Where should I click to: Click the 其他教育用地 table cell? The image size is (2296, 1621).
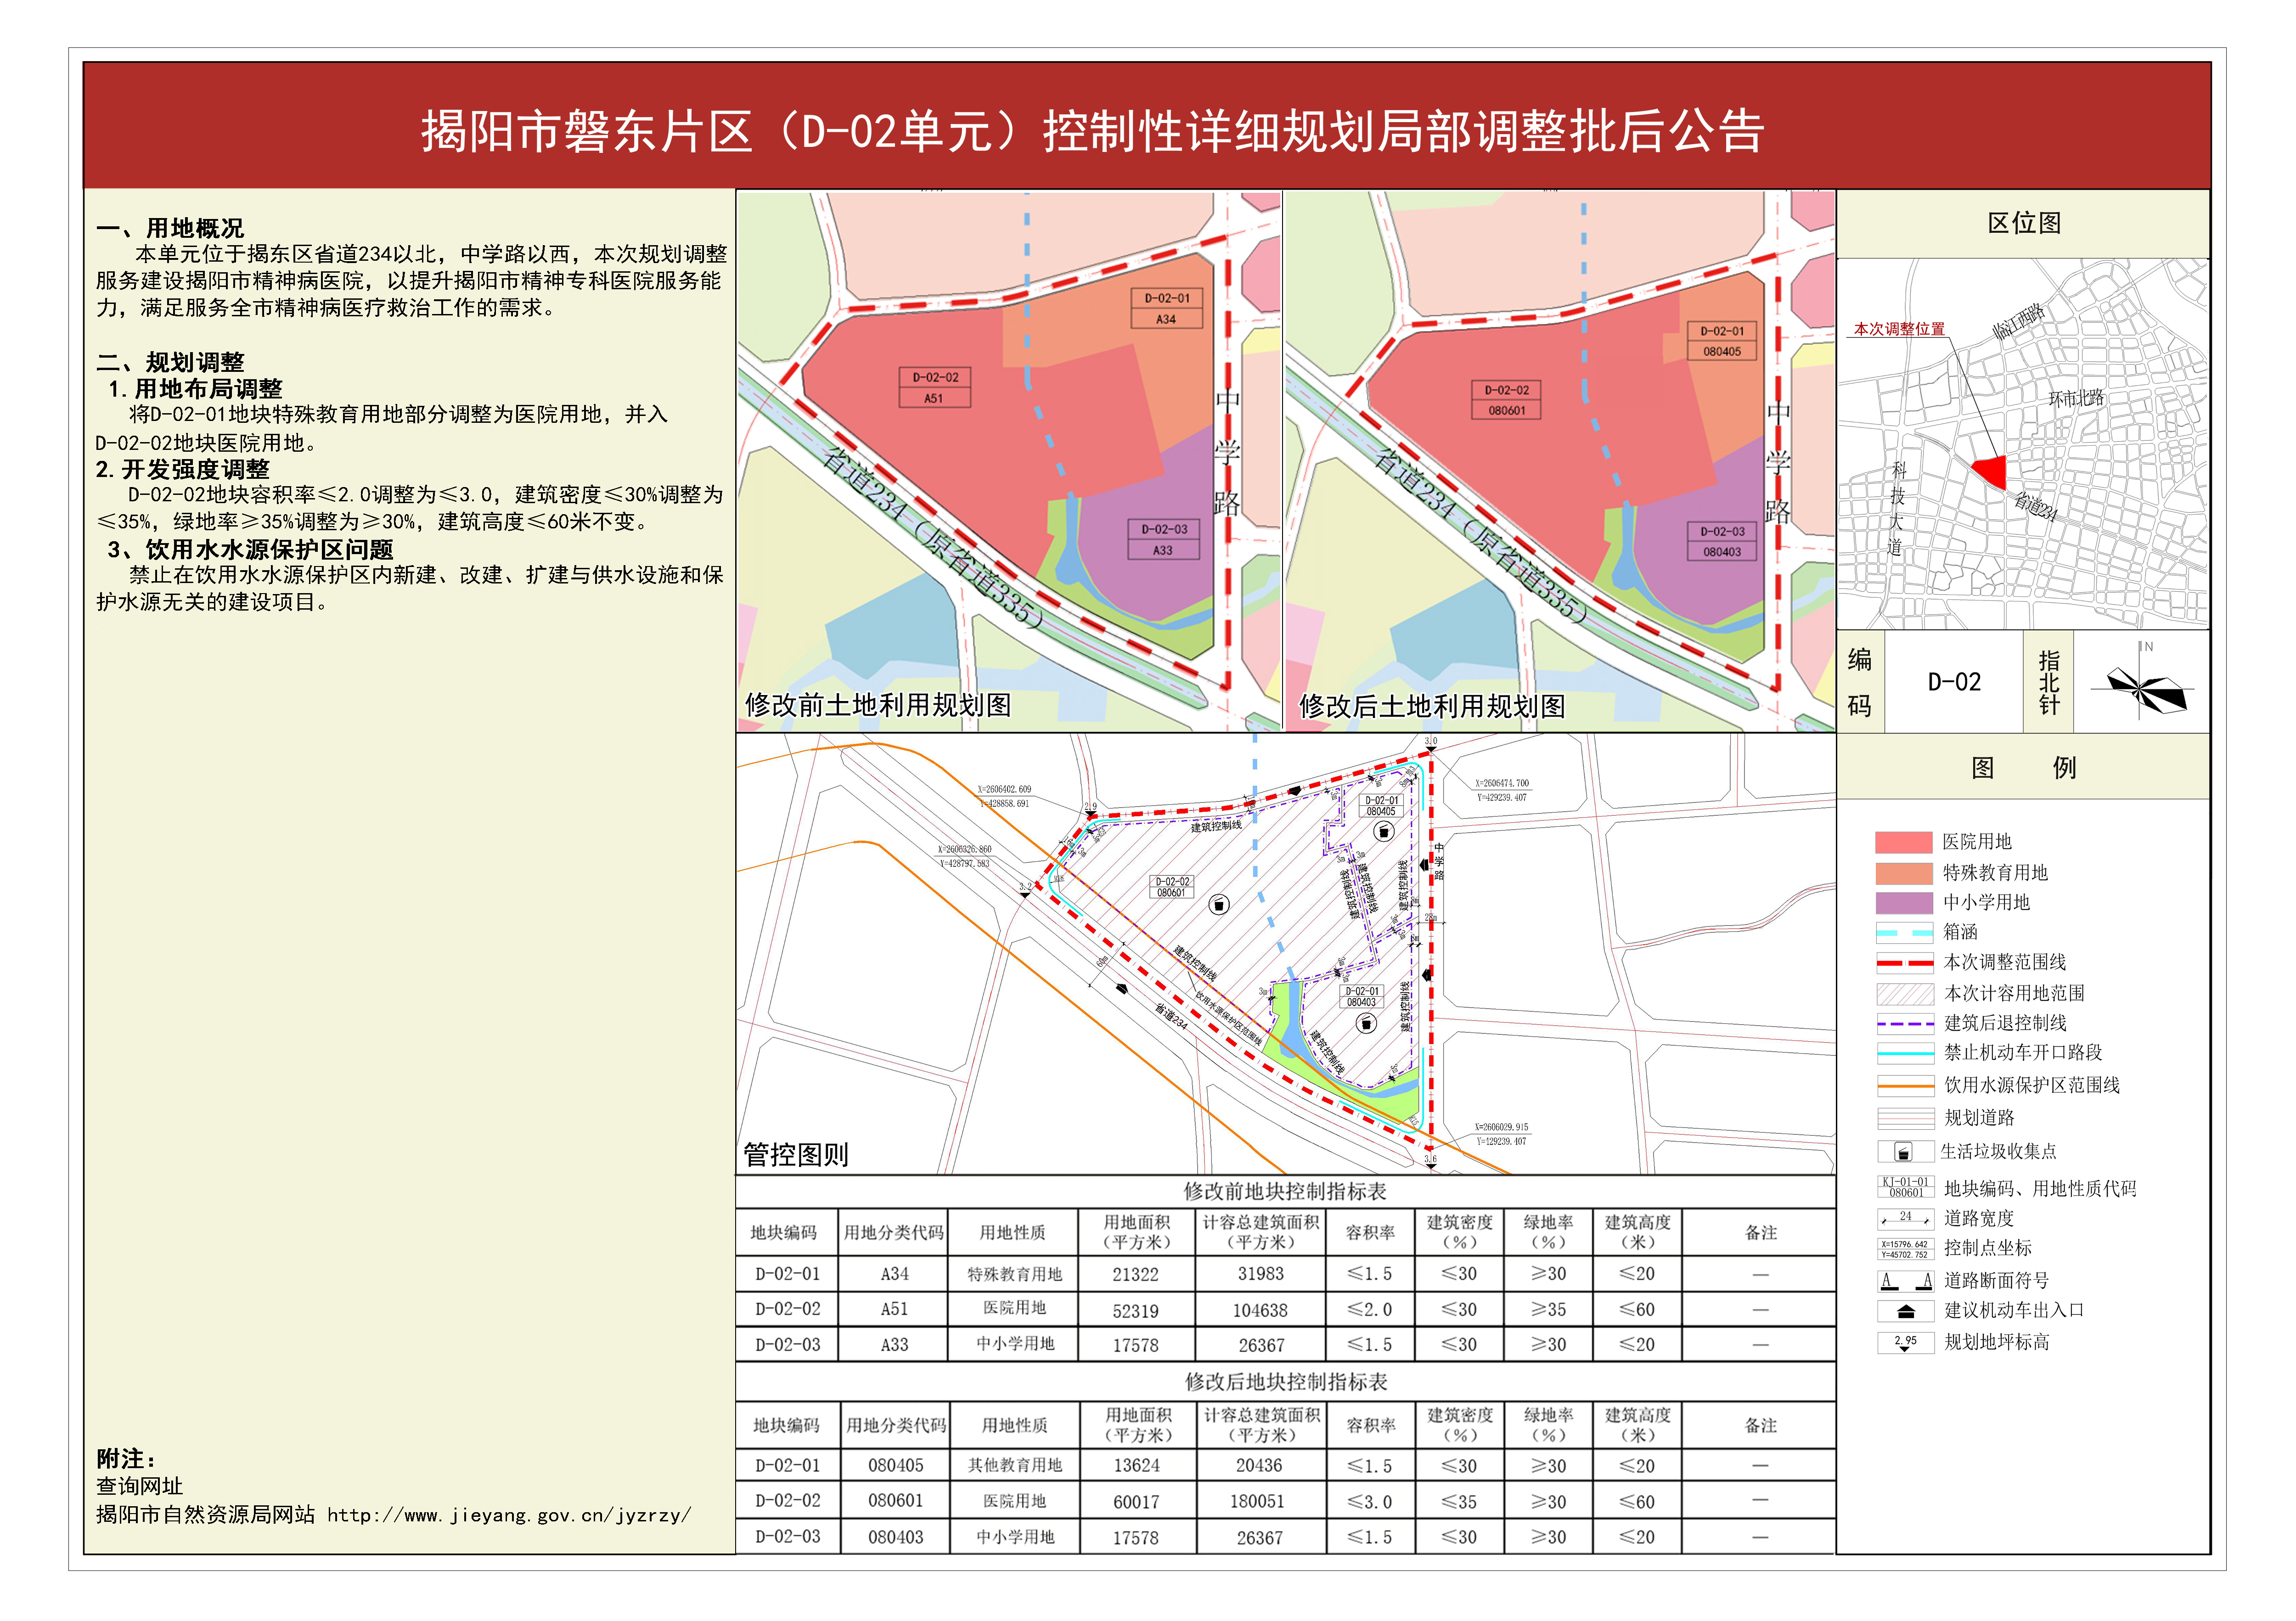1015,1466
